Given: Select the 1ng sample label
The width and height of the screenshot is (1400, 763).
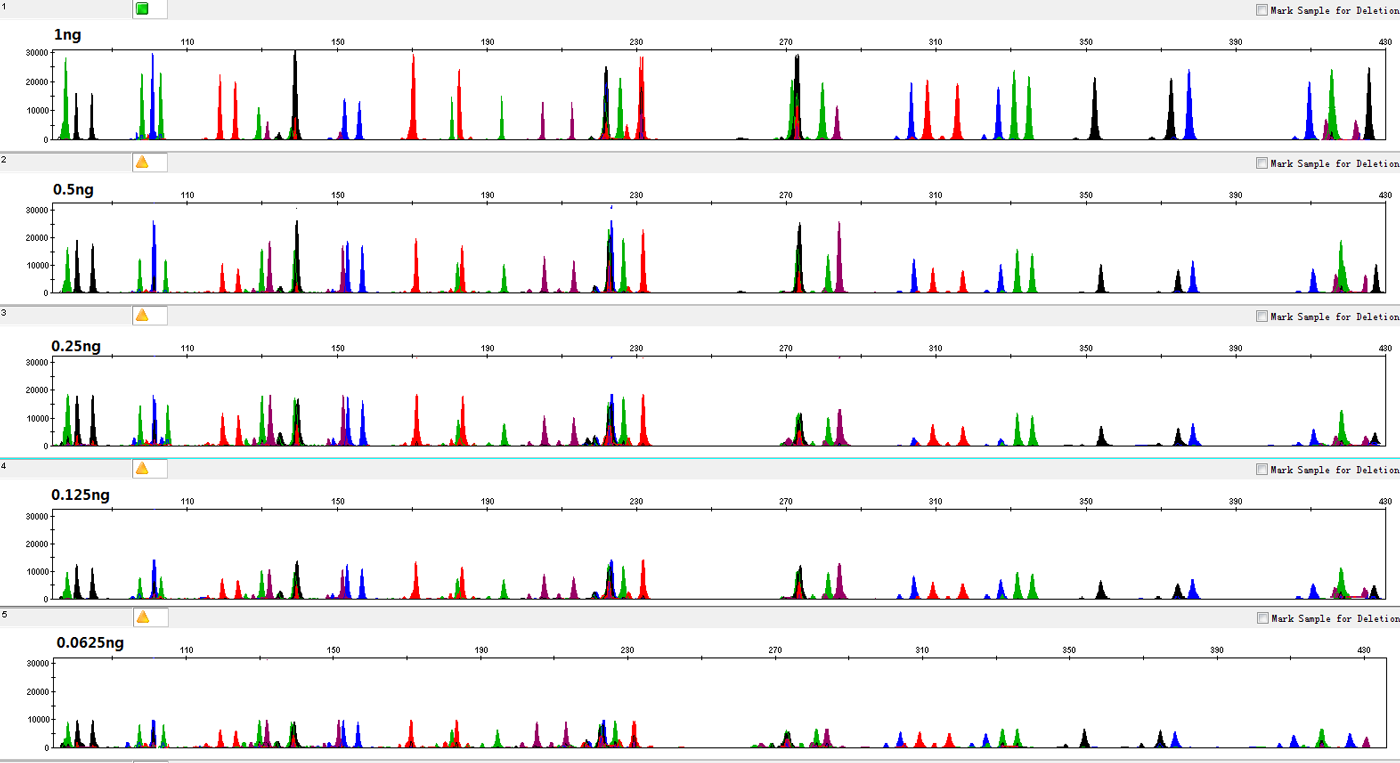Looking at the screenshot, I should click(68, 35).
